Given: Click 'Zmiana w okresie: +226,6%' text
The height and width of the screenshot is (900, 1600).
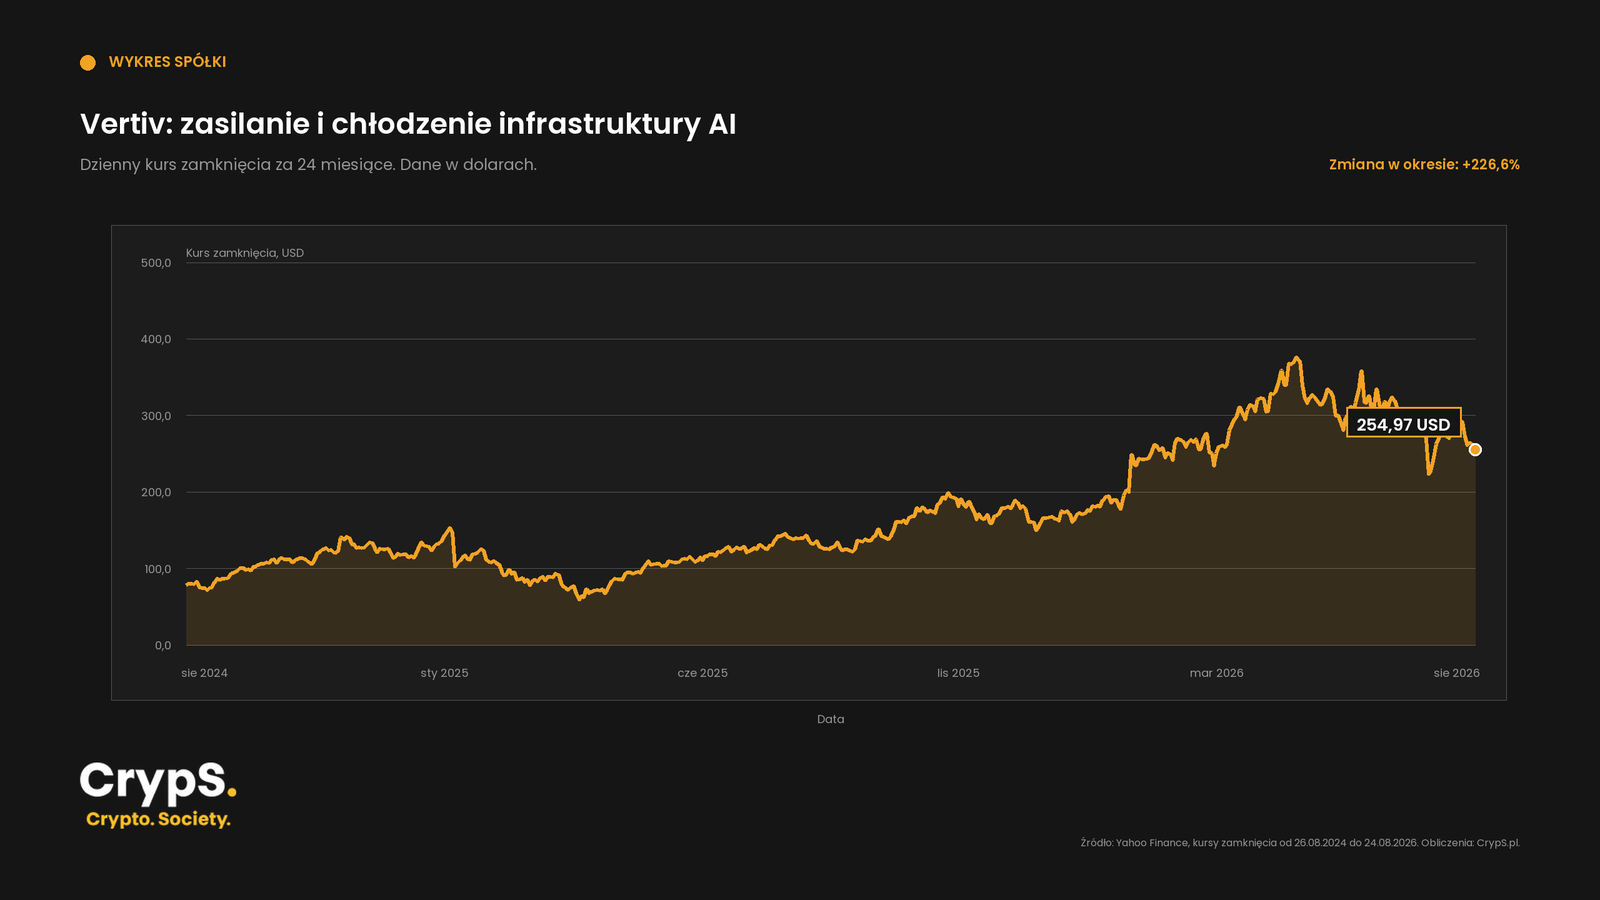Looking at the screenshot, I should coord(1424,164).
